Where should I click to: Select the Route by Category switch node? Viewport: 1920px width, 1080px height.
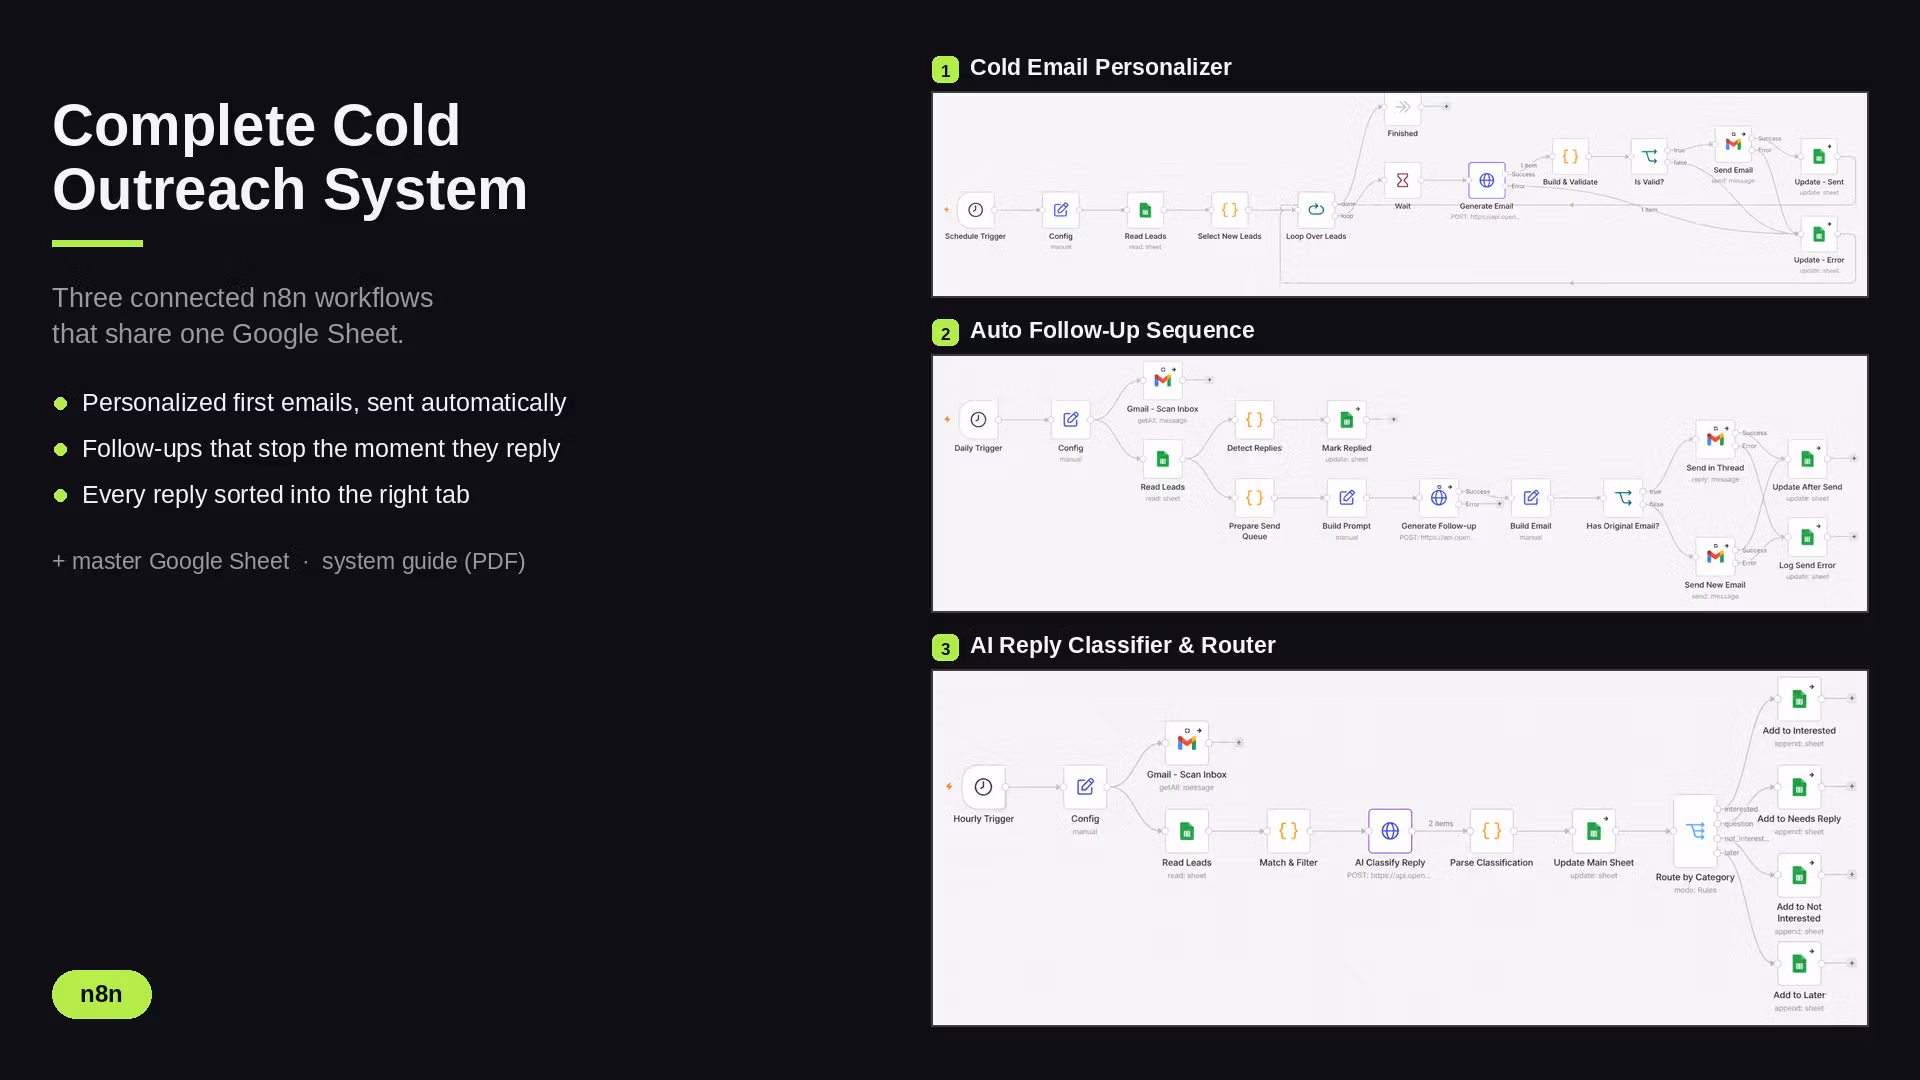(x=1695, y=832)
